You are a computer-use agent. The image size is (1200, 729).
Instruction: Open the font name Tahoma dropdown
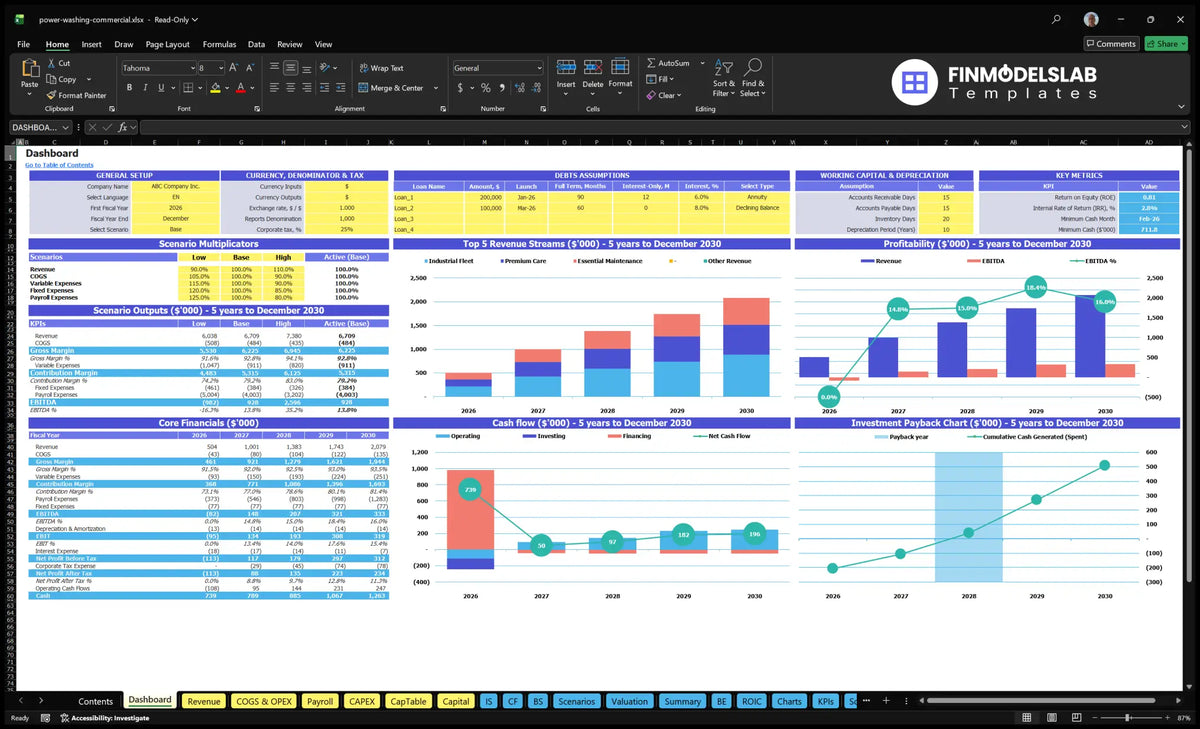(191, 68)
